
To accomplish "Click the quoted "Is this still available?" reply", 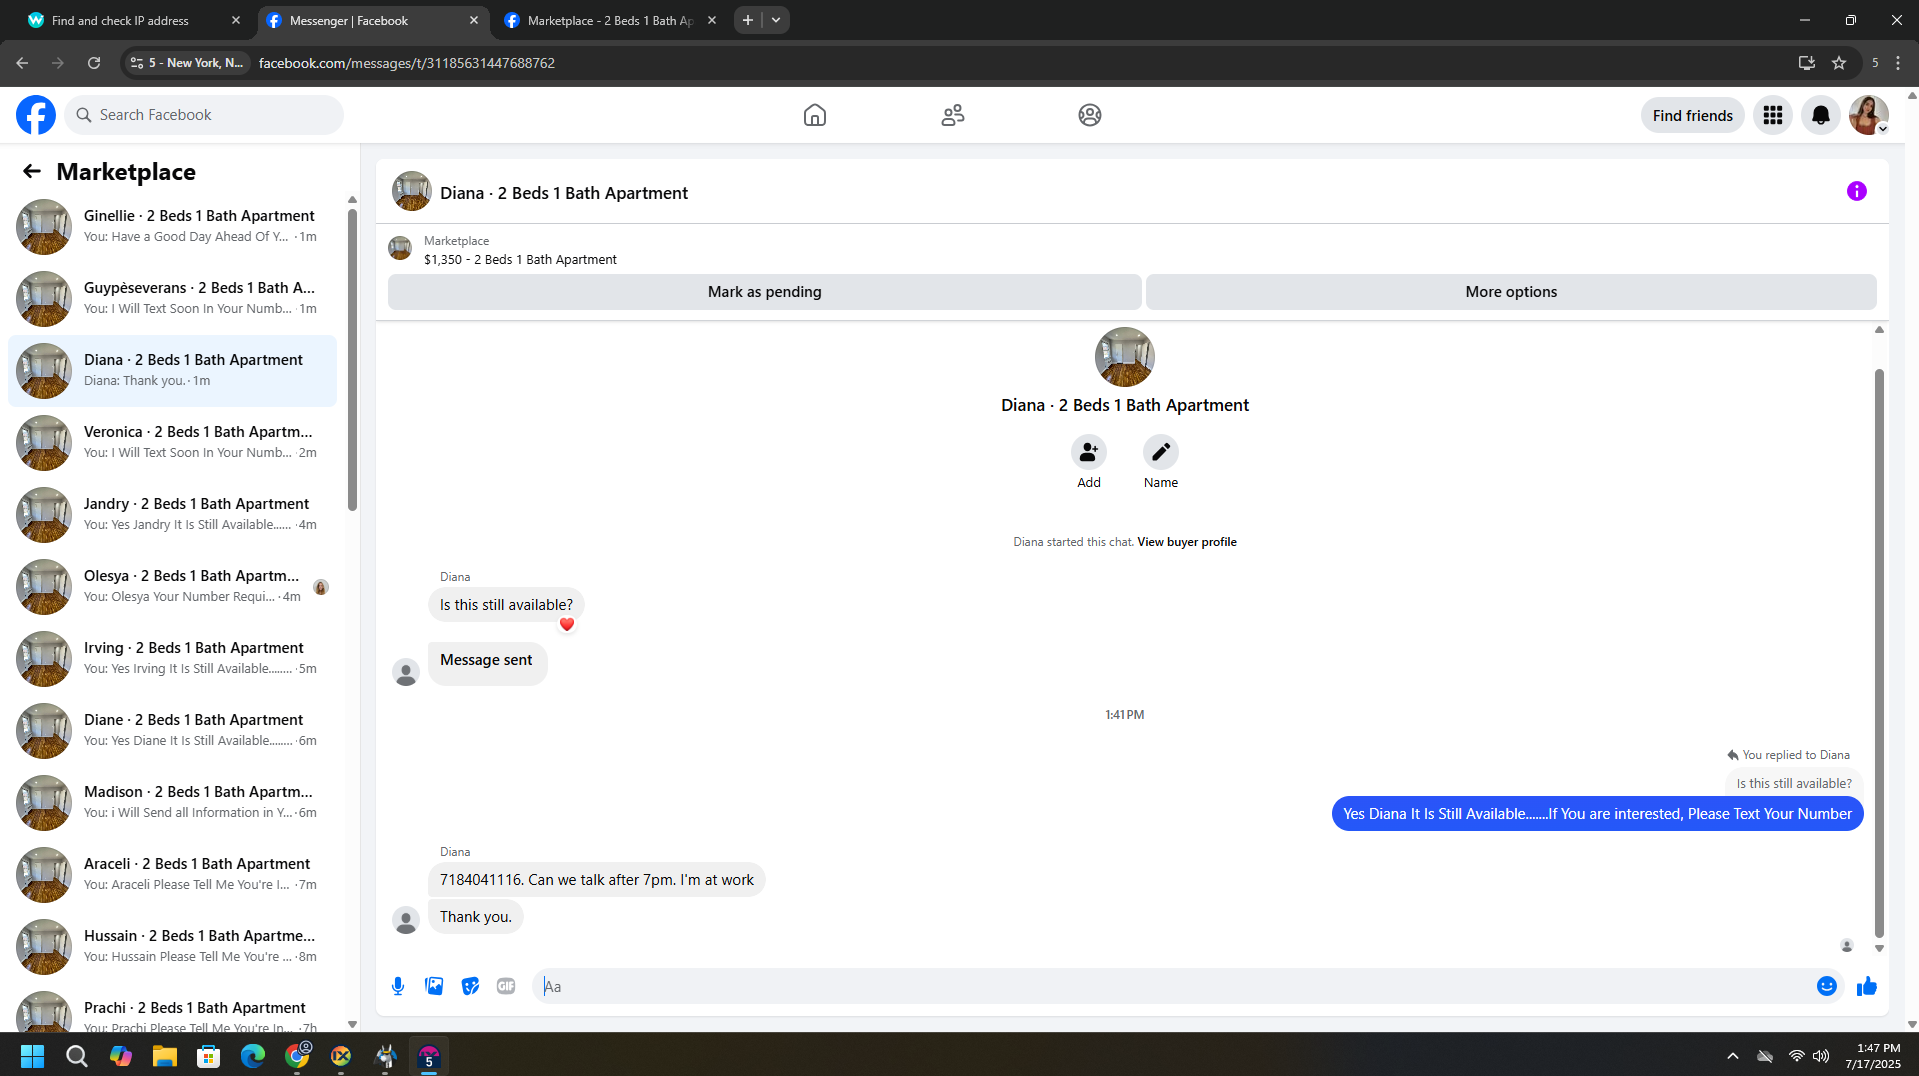I will click(x=1794, y=784).
